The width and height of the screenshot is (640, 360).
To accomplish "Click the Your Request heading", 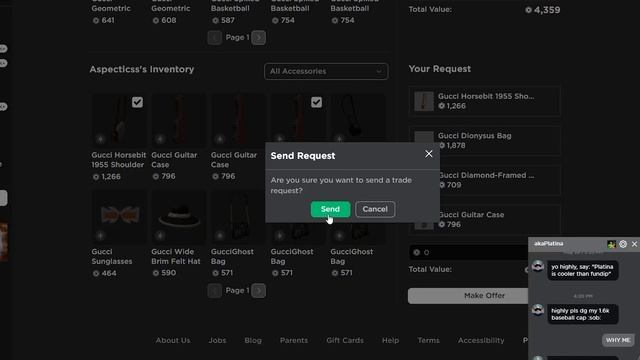I will [440, 69].
